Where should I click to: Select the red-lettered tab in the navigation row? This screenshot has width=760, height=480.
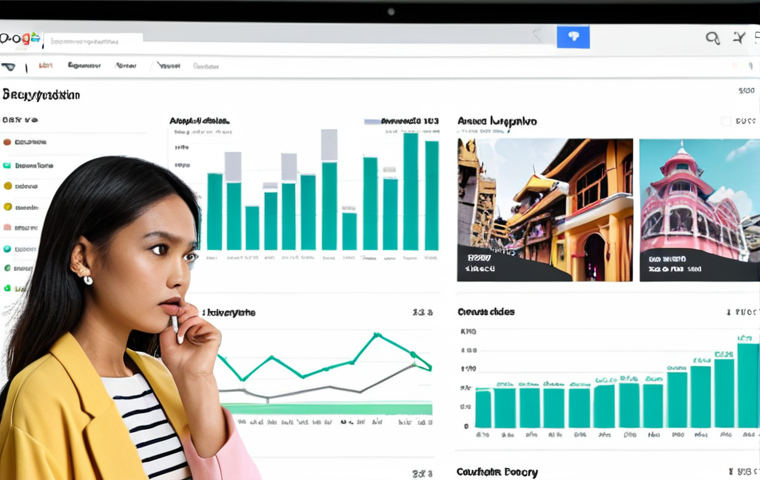[x=46, y=65]
